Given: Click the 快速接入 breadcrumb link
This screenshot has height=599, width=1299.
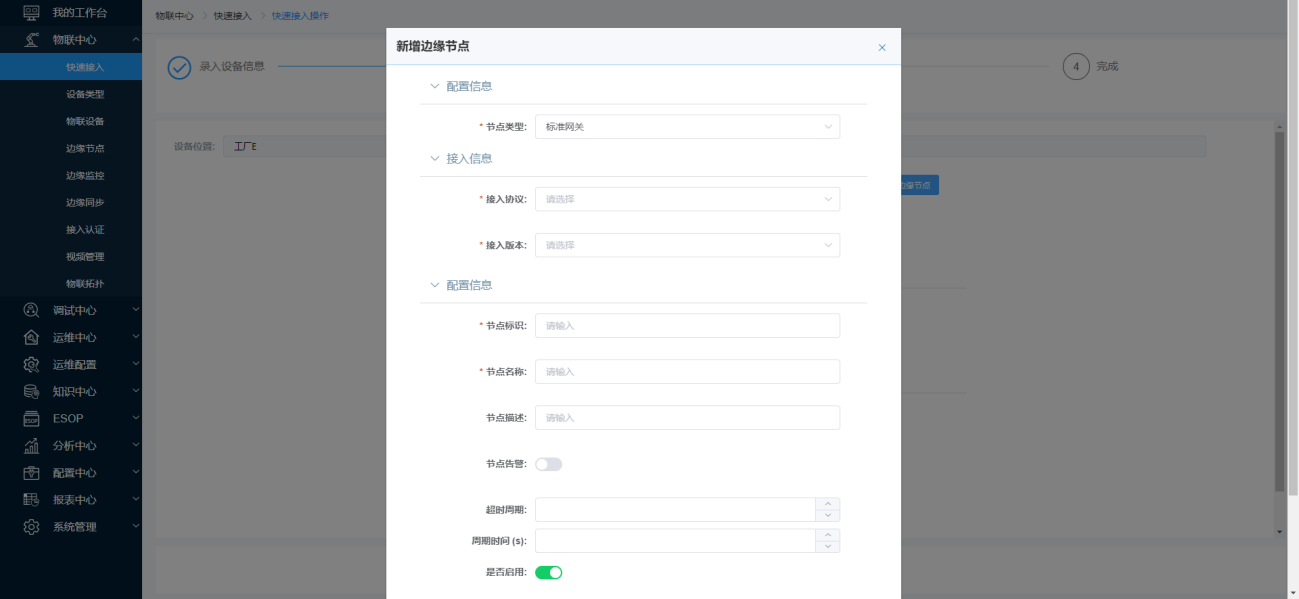Looking at the screenshot, I should [x=232, y=16].
